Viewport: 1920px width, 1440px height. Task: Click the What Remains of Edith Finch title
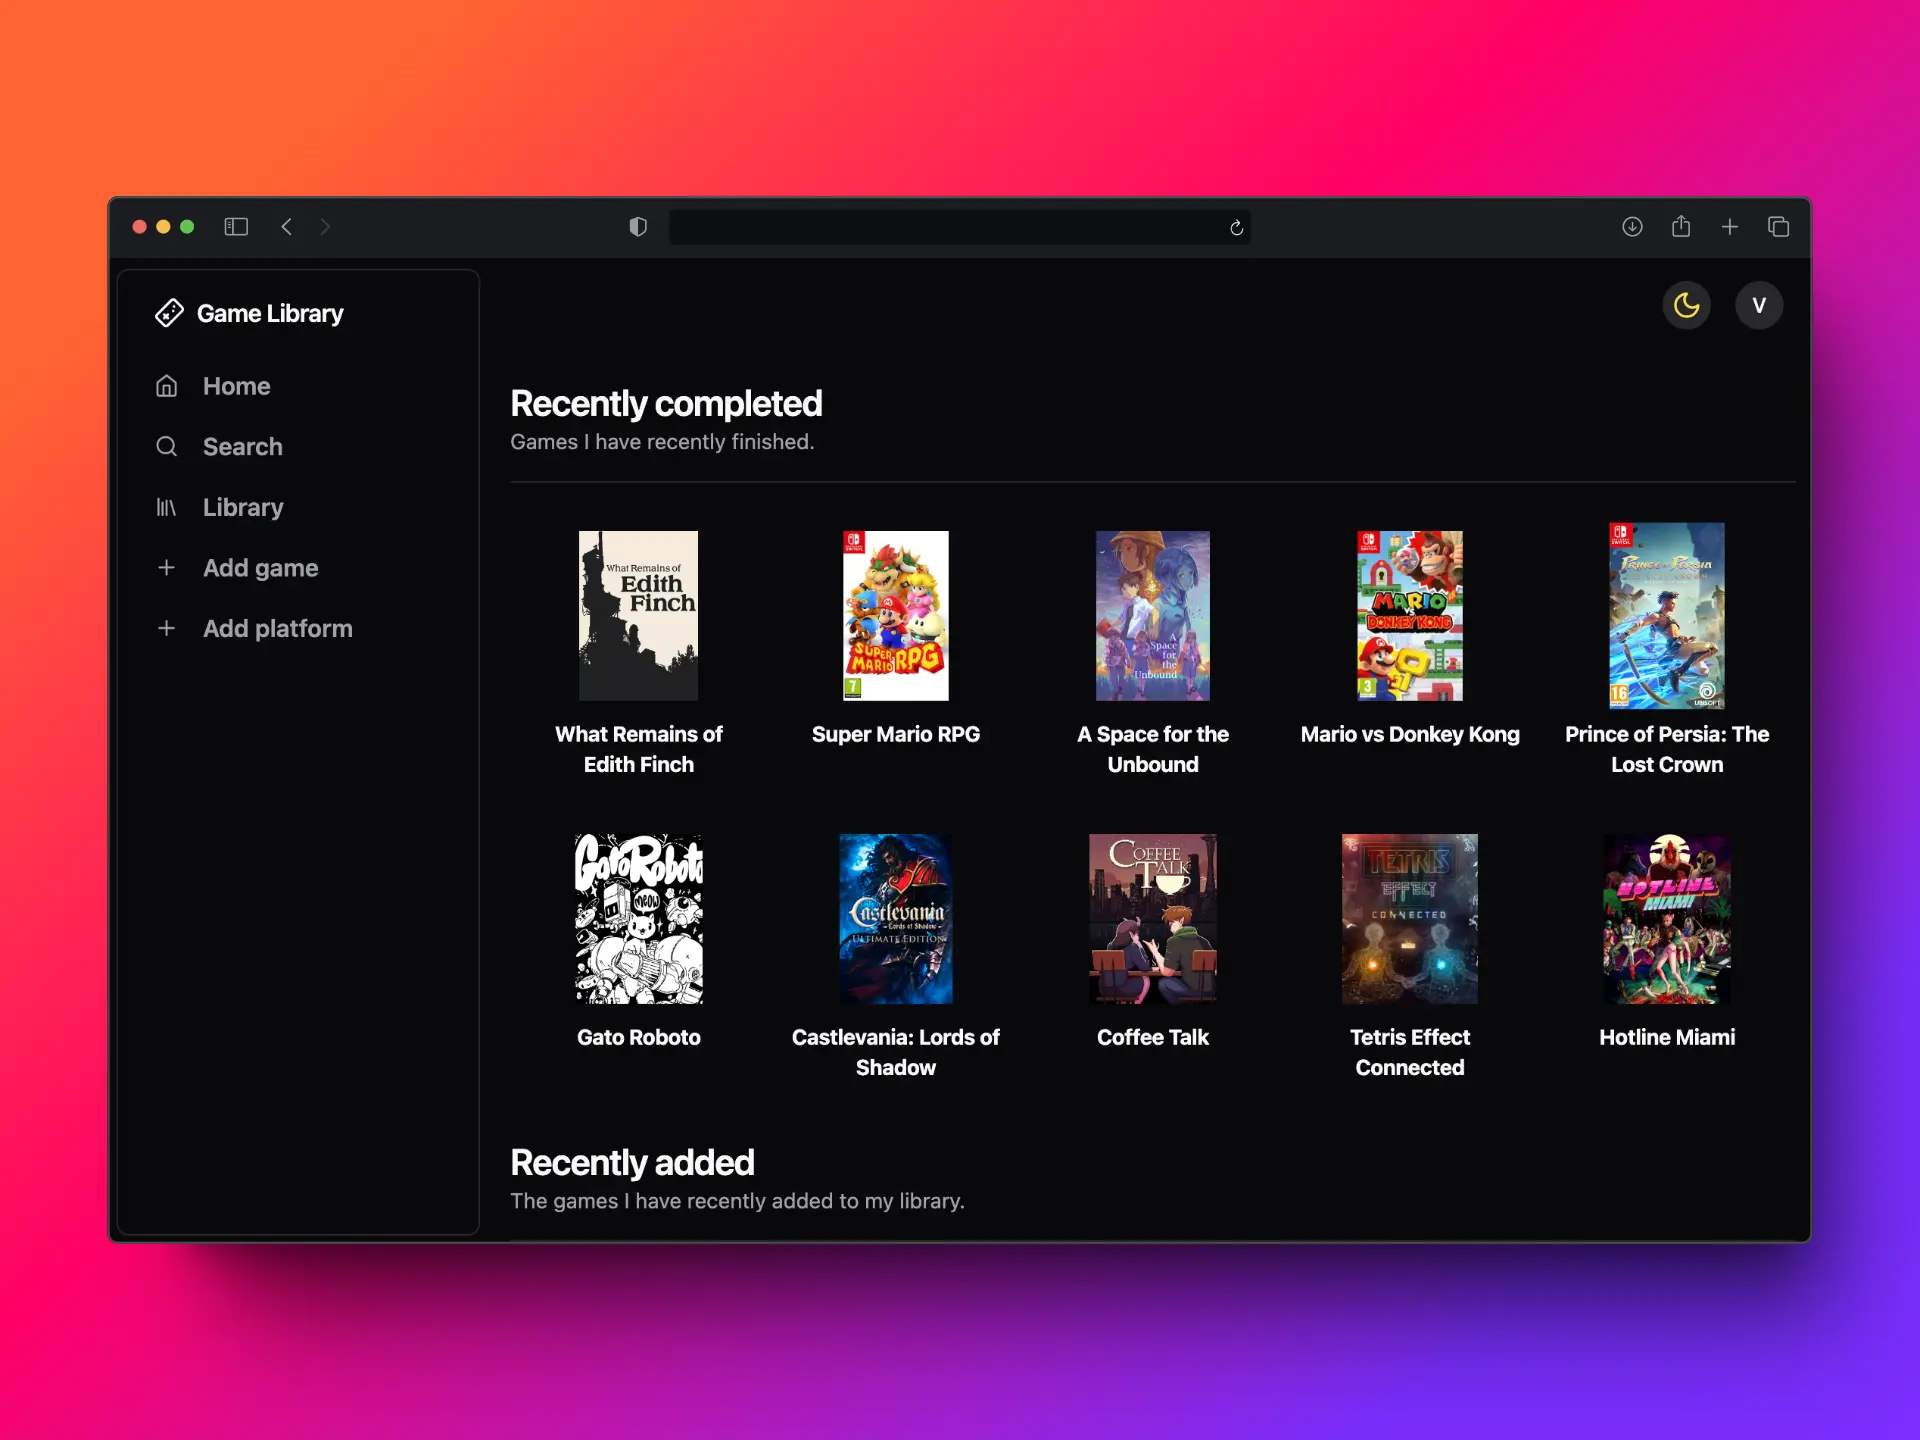point(638,749)
